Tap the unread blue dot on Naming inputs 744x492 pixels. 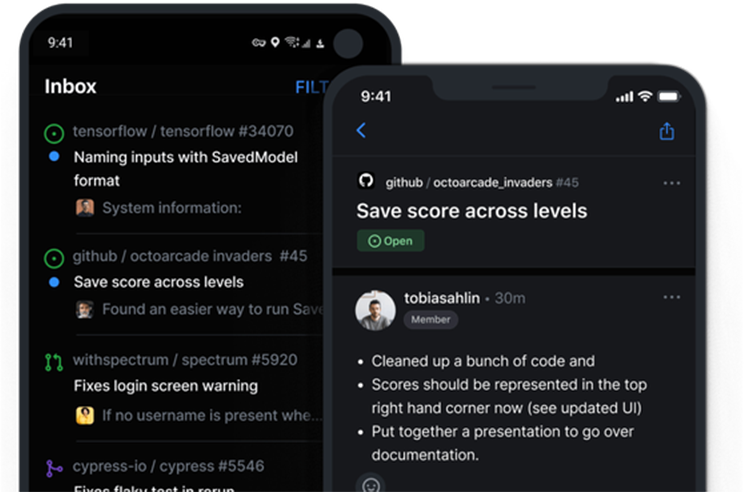54,157
